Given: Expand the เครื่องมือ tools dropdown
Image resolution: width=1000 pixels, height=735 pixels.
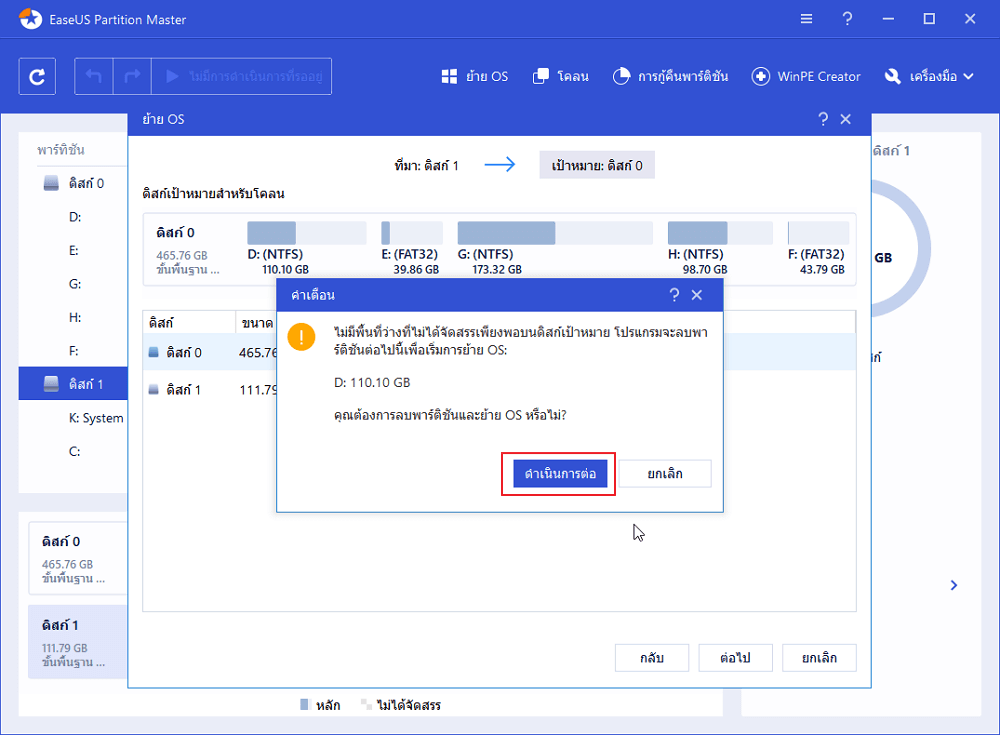Looking at the screenshot, I should [929, 77].
